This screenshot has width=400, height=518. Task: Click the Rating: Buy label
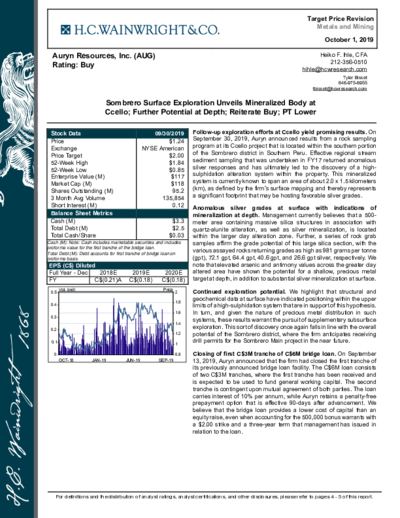73,65
